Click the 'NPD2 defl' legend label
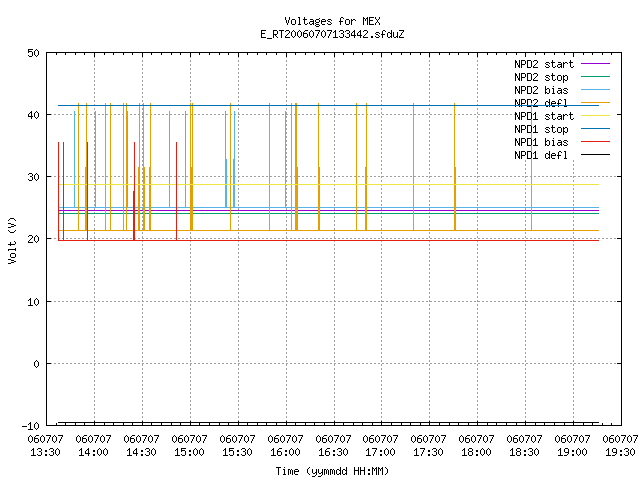 point(541,103)
